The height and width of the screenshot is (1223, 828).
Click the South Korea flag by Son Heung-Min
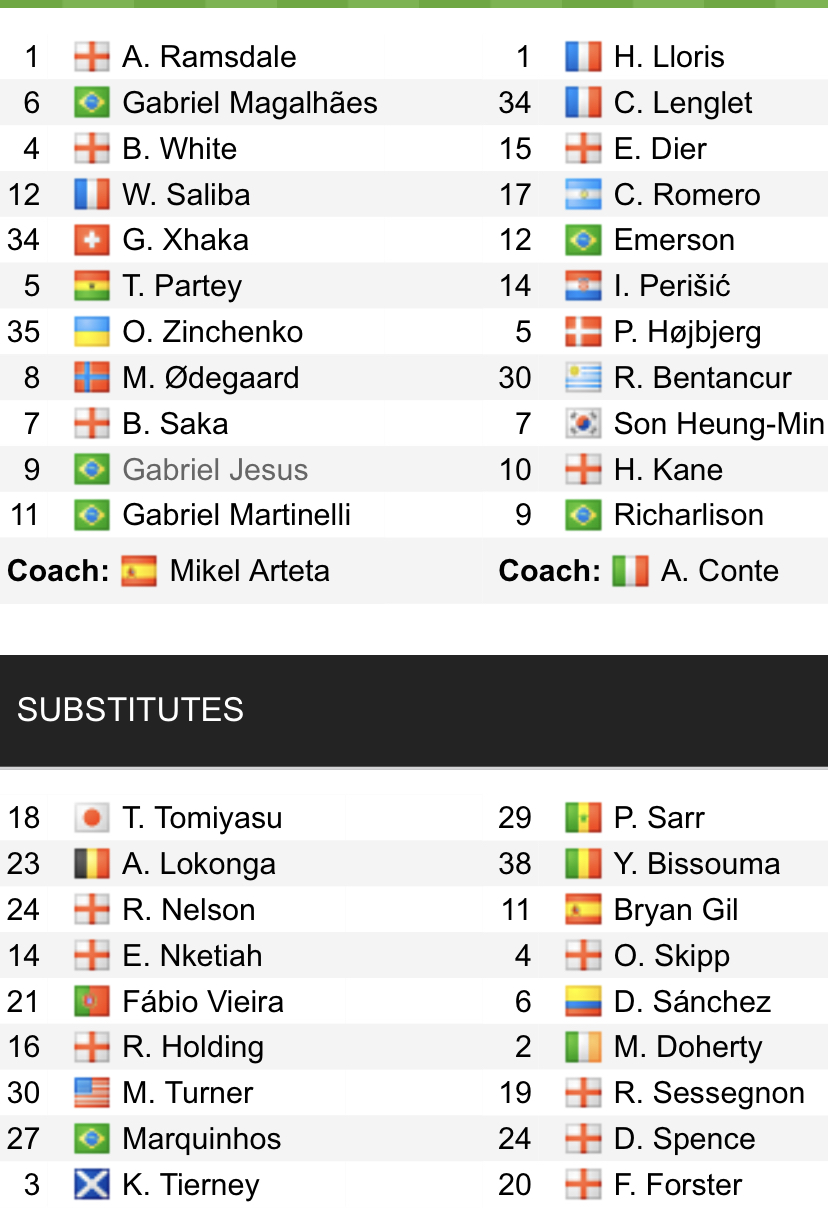(583, 424)
